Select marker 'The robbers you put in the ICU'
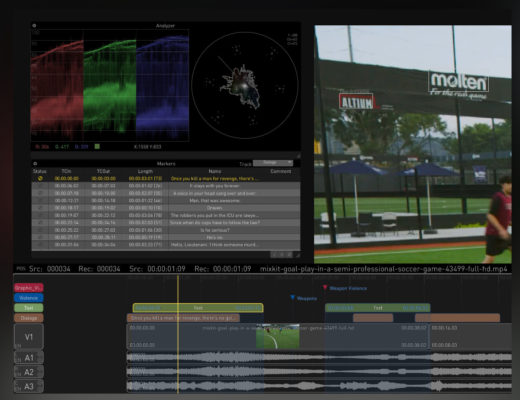Viewport: 520px width, 400px height. (166, 215)
